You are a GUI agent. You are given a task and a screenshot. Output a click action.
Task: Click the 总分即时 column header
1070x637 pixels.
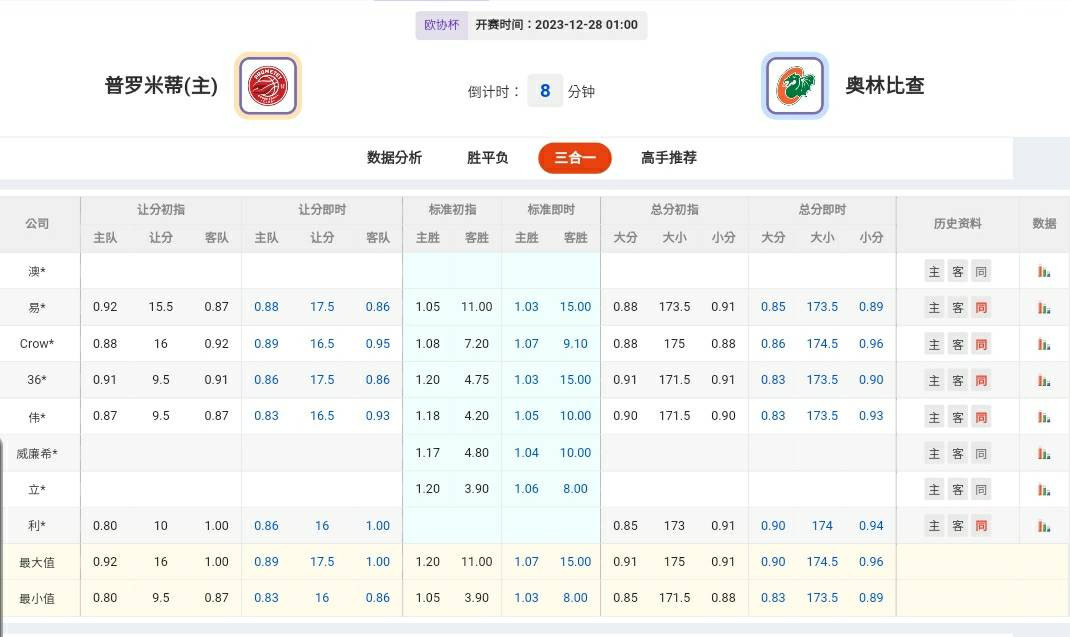coord(822,210)
